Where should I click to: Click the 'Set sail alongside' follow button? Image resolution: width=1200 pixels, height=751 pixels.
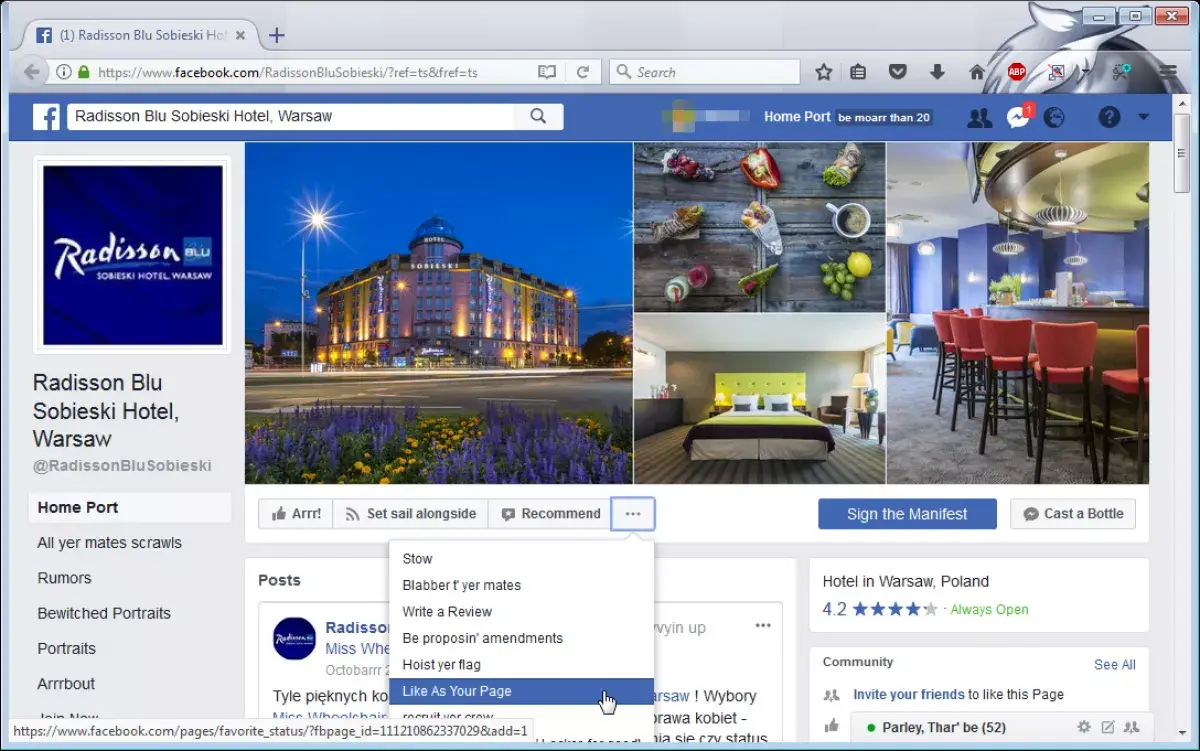[x=410, y=514]
